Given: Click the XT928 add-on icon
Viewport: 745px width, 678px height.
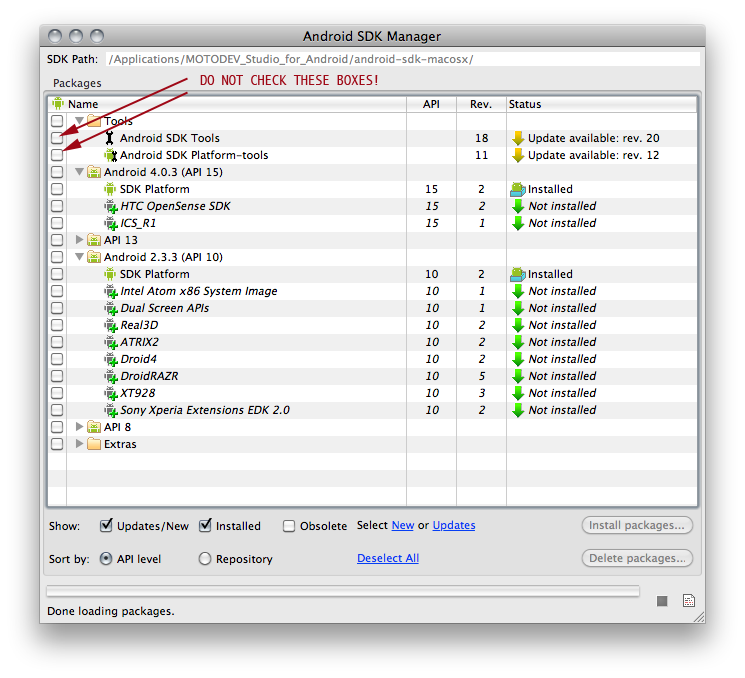Looking at the screenshot, I should pos(111,393).
